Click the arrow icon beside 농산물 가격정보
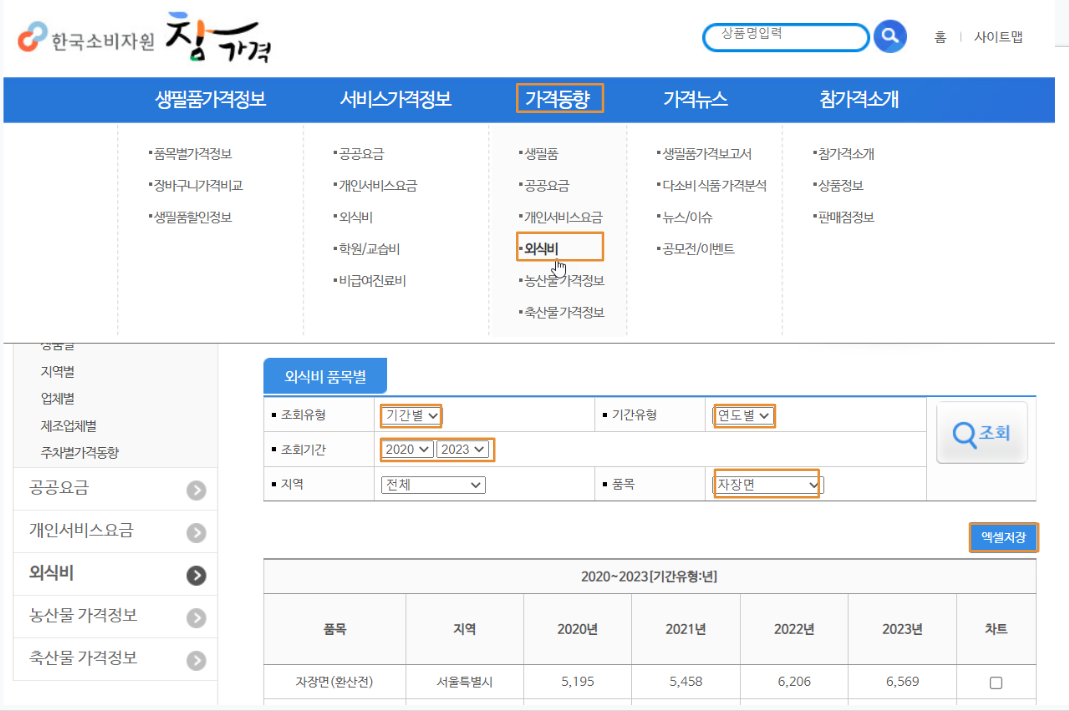The width and height of the screenshot is (1069, 711). point(196,618)
